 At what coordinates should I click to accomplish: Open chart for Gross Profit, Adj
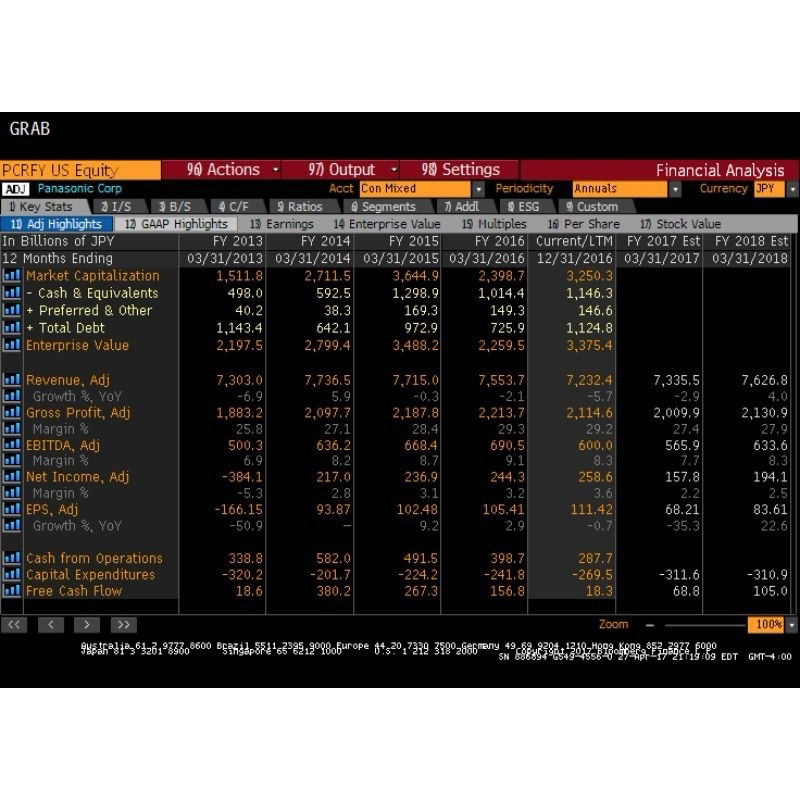coord(11,412)
